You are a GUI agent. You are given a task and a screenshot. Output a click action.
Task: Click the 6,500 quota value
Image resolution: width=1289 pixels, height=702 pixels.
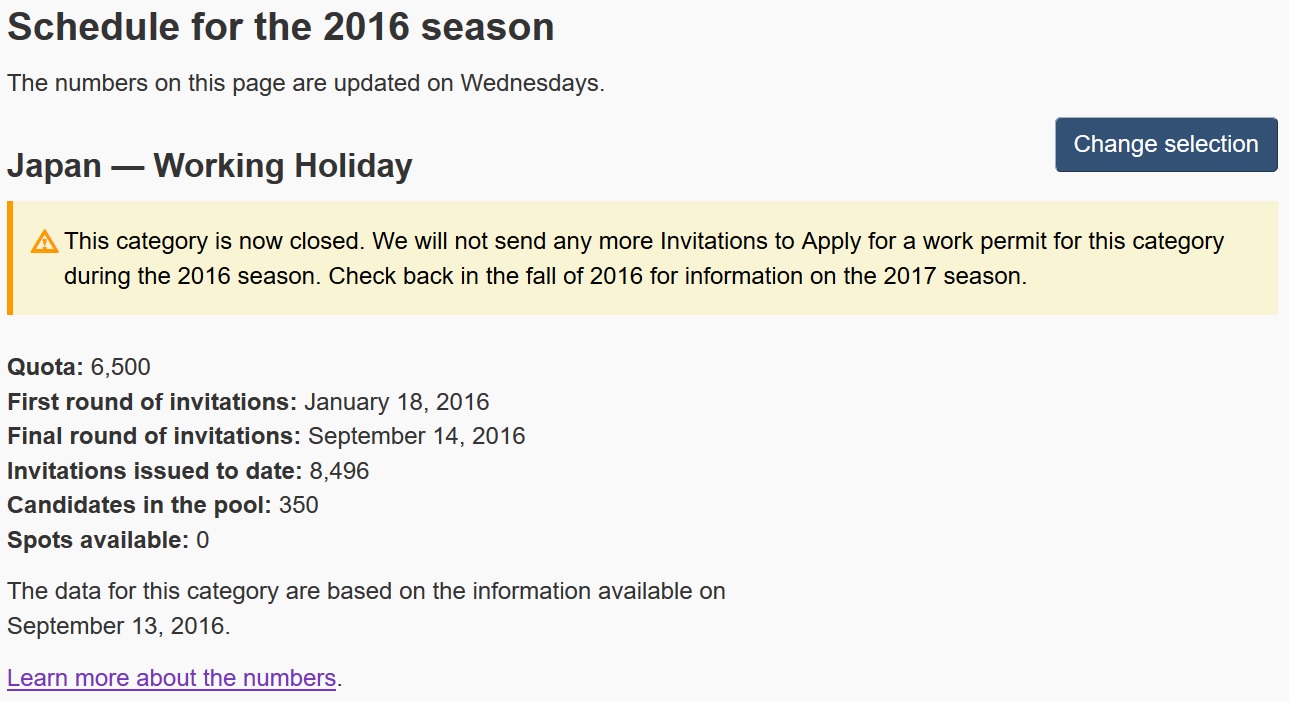[x=121, y=367]
